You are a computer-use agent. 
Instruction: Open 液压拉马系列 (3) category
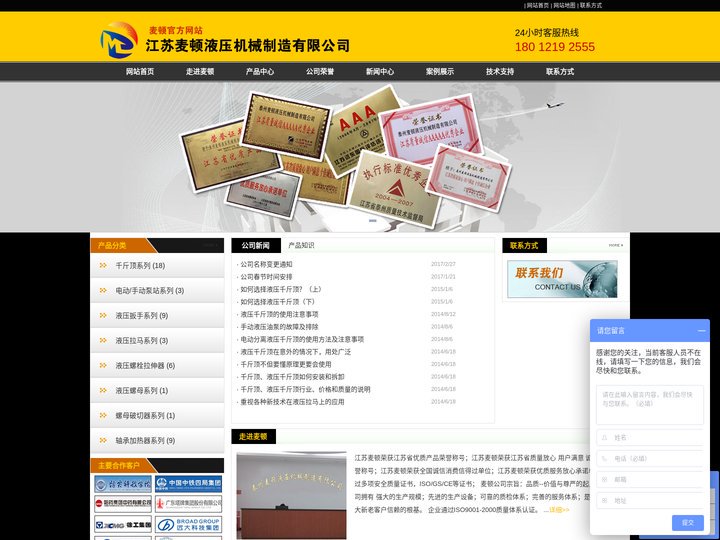(x=142, y=340)
